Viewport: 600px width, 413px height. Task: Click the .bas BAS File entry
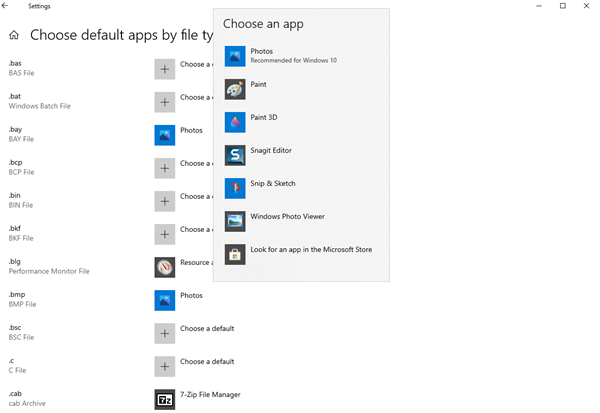pyautogui.click(x=21, y=68)
